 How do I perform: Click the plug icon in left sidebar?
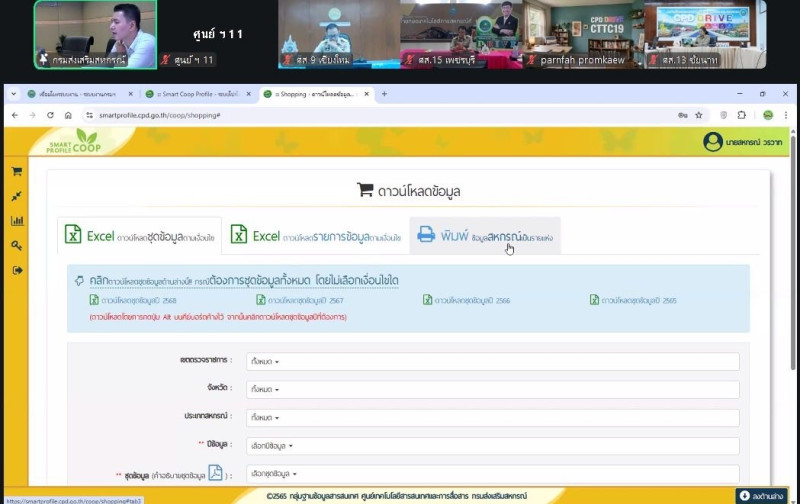pyautogui.click(x=17, y=196)
